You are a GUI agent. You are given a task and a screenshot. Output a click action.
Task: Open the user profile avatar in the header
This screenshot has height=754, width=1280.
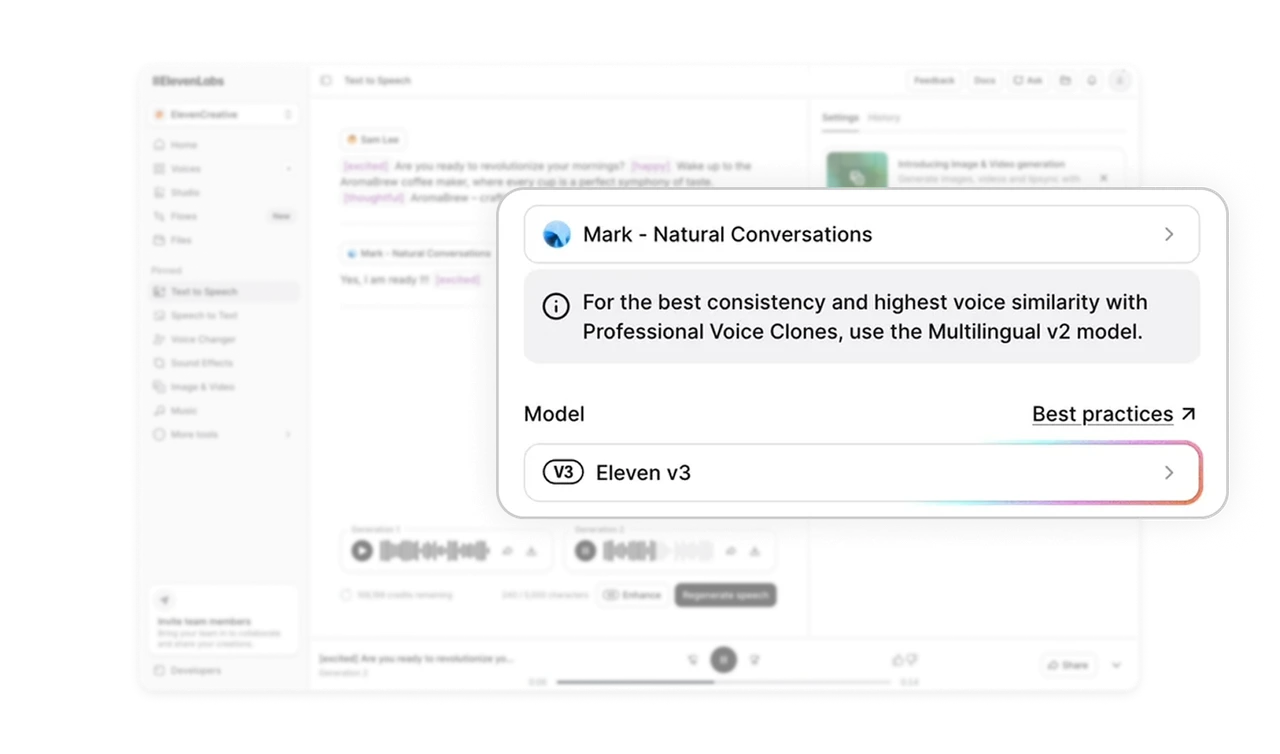[1120, 81]
